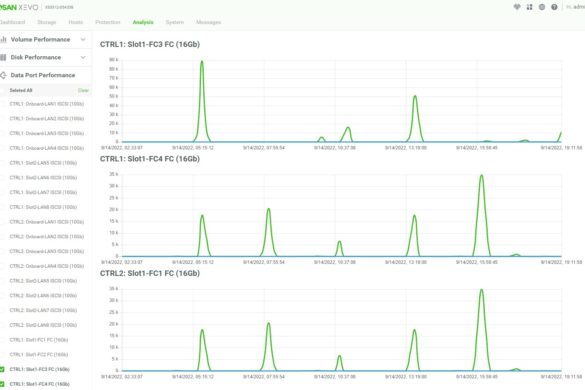Open the Dashboard tab

(12, 22)
